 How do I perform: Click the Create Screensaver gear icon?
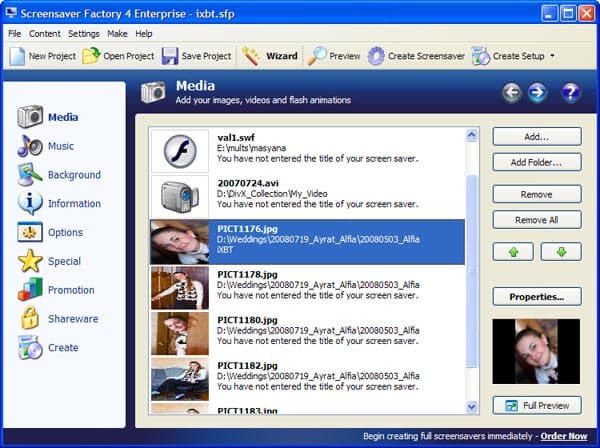376,56
